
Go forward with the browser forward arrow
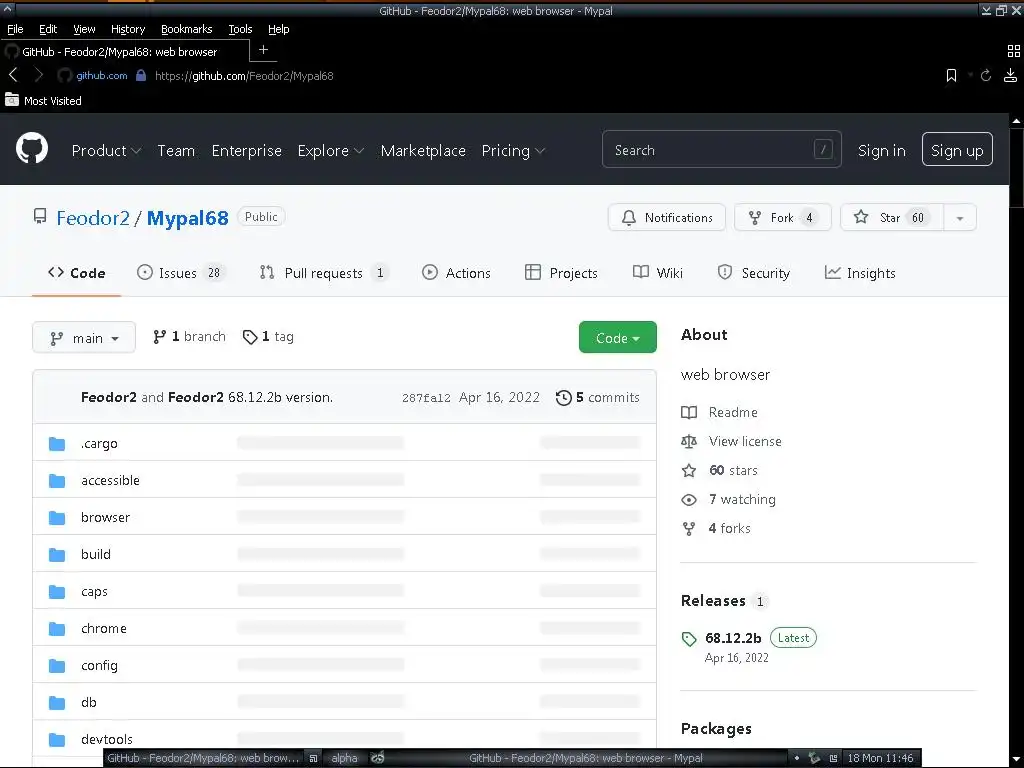(x=39, y=75)
